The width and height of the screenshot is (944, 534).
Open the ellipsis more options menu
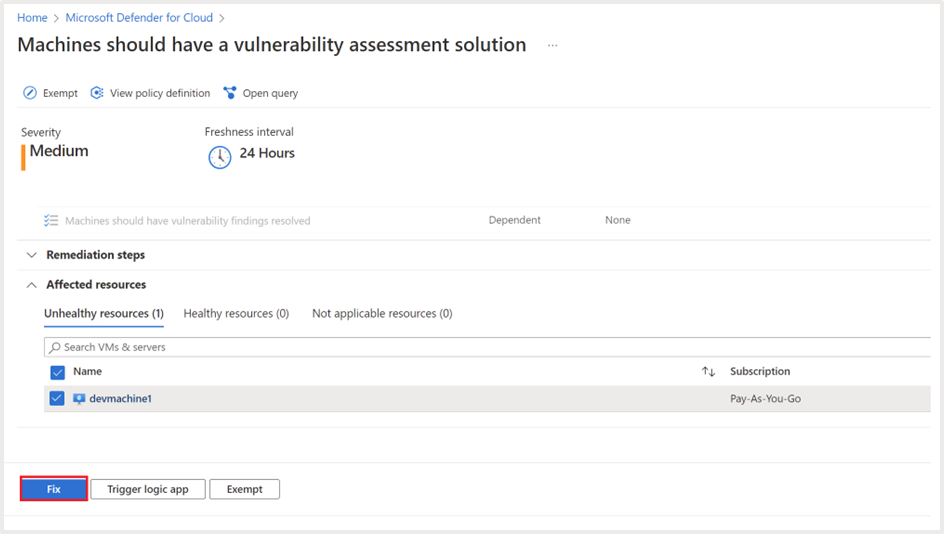click(x=552, y=46)
